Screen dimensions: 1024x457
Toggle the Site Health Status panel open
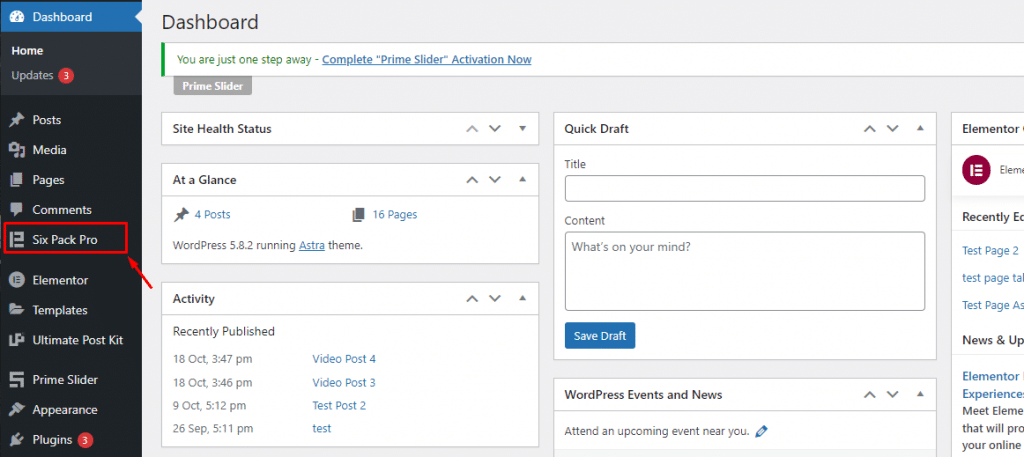(x=522, y=129)
